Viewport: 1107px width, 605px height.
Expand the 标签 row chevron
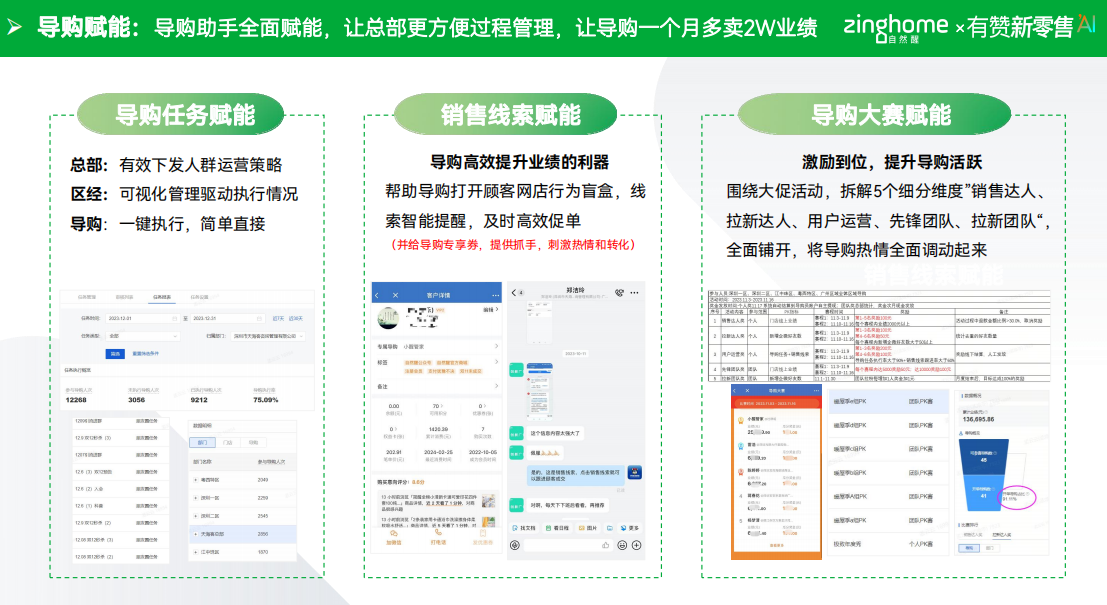pos(496,362)
